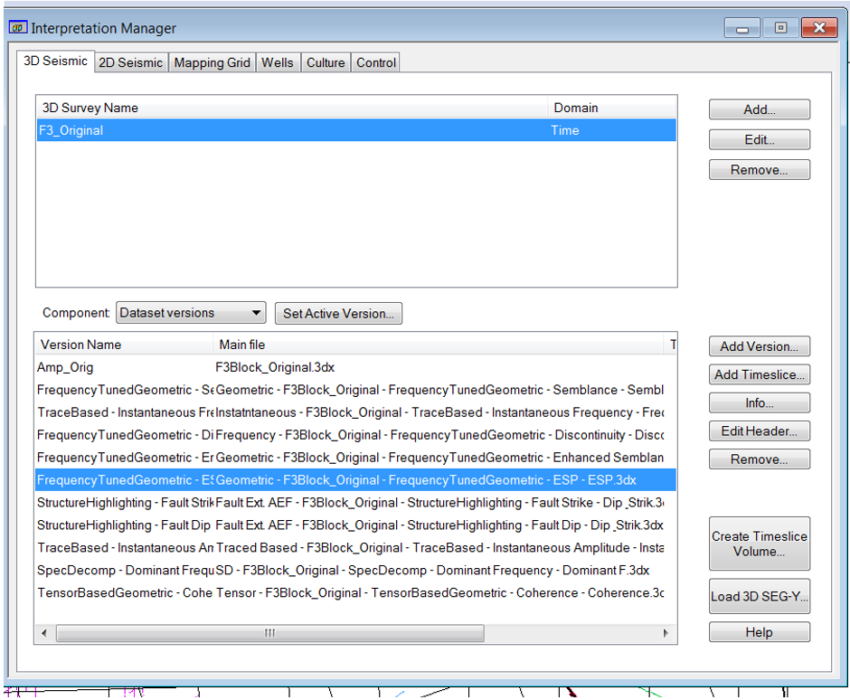Click Edit Header for the highlighted version
This screenshot has width=850, height=700.
pyautogui.click(x=759, y=431)
